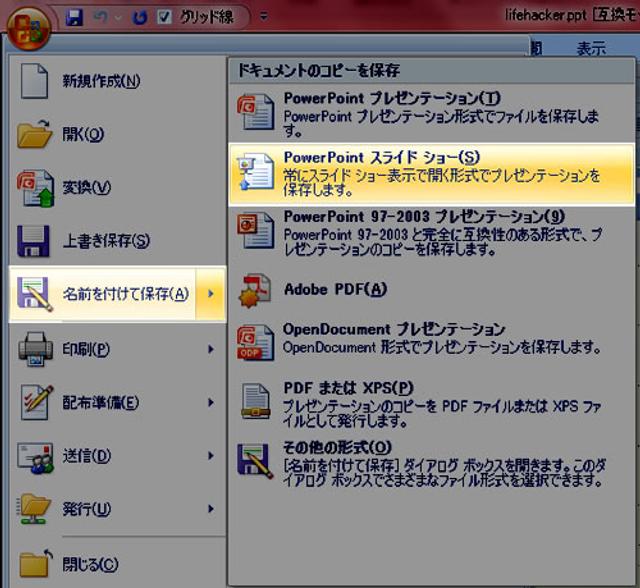Screen dimensions: 640x588
Task: Choose PowerPoint プレゼンテーション(T) save format
Action: pyautogui.click(x=431, y=113)
